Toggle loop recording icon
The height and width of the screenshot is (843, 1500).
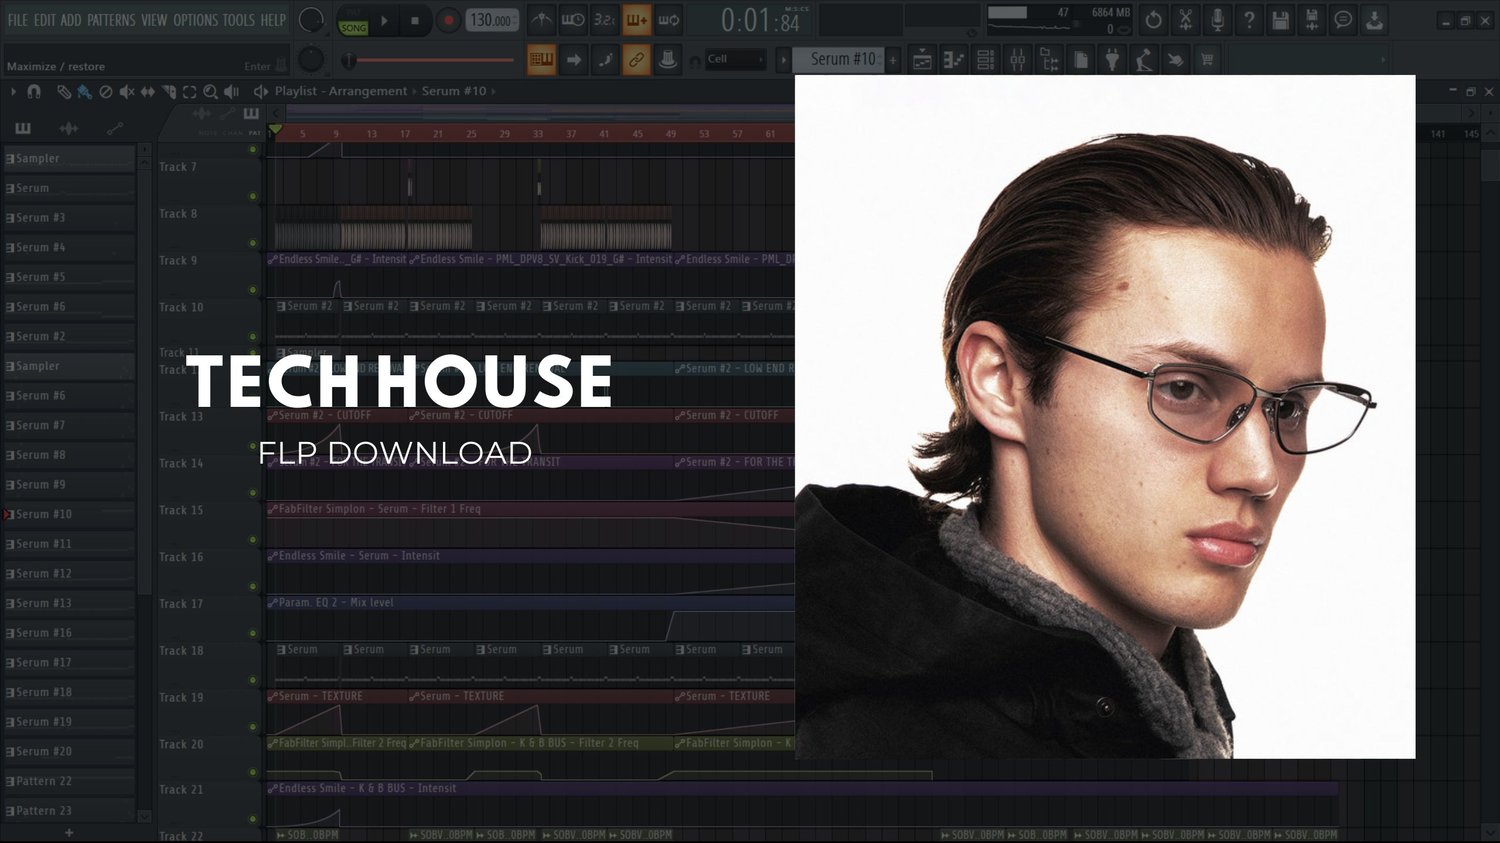click(669, 20)
